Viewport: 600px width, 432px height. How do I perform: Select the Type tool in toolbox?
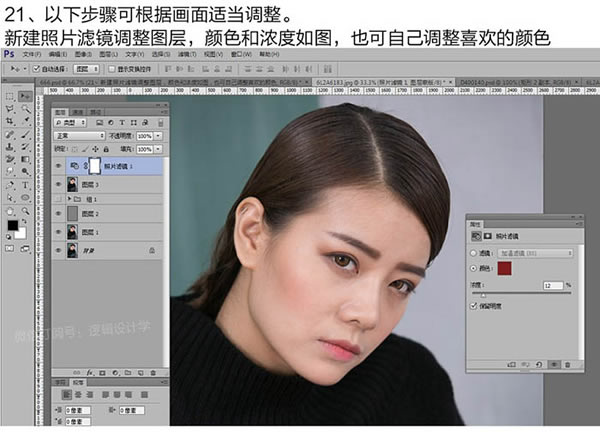pyautogui.click(x=25, y=185)
